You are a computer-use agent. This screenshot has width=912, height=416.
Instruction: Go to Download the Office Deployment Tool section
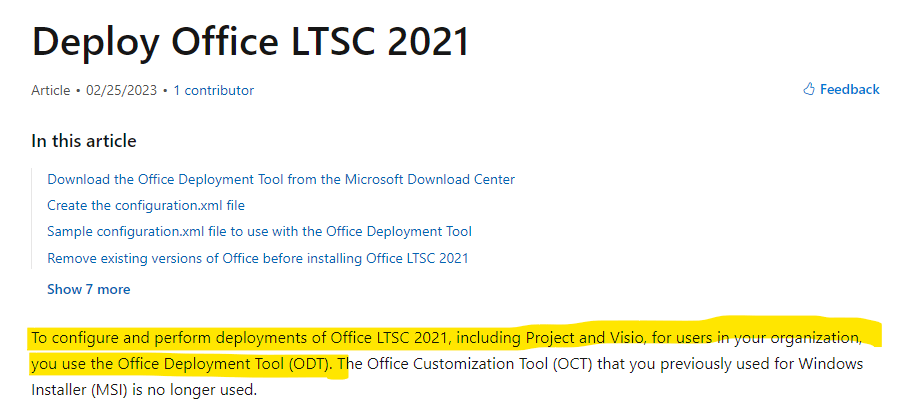[281, 179]
